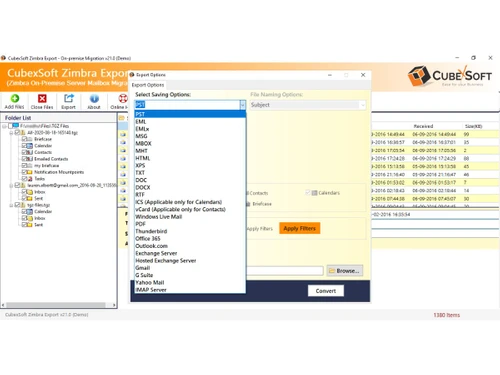Choose EML from the saving options list

coord(190,122)
